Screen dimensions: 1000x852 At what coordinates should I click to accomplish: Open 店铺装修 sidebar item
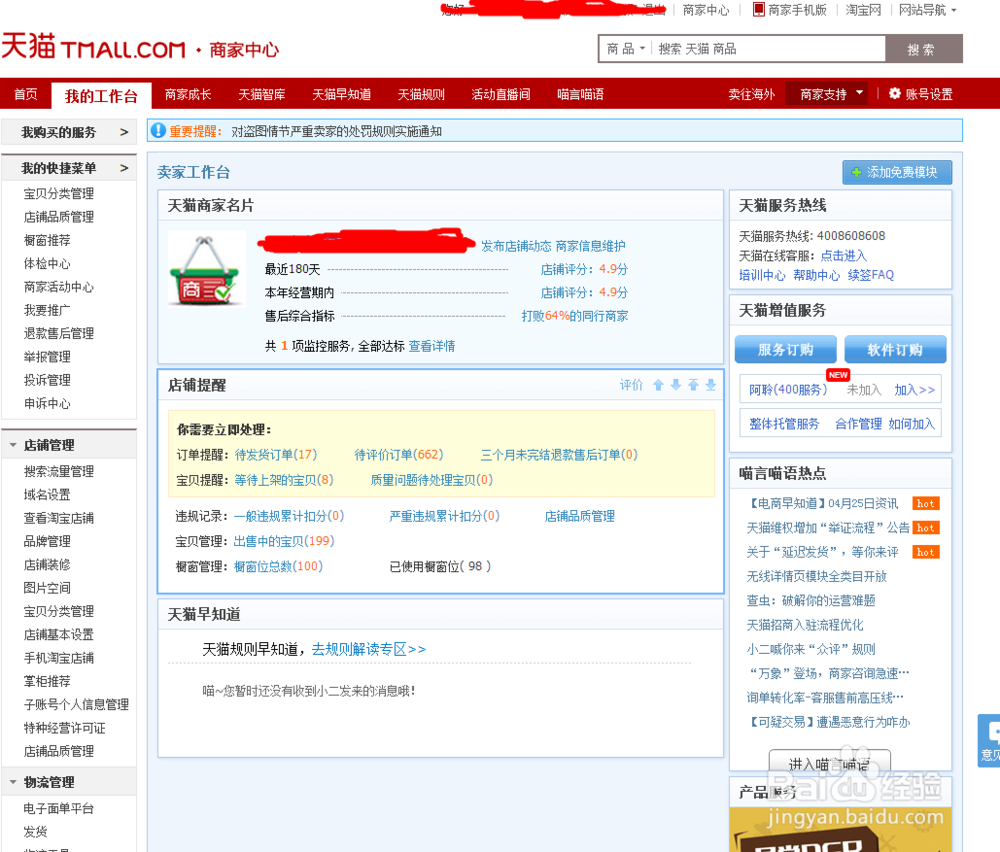tap(47, 564)
